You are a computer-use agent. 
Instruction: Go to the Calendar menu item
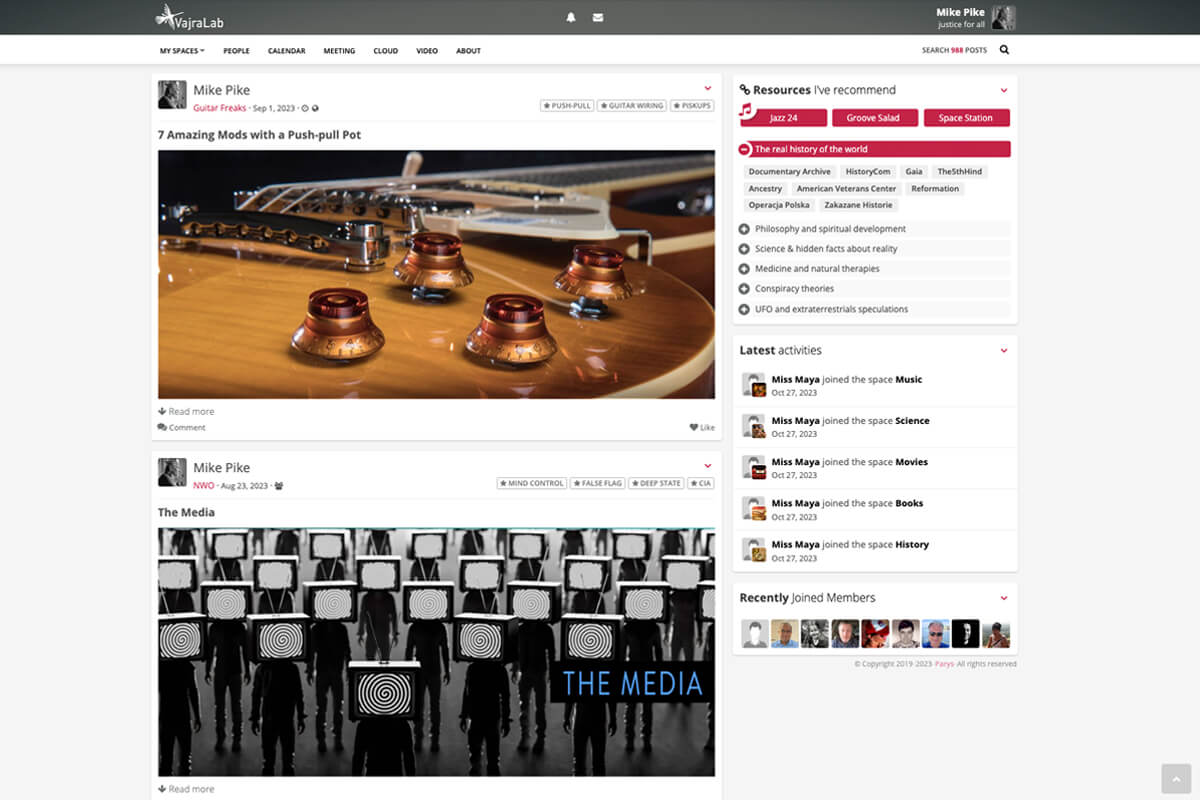(x=286, y=51)
